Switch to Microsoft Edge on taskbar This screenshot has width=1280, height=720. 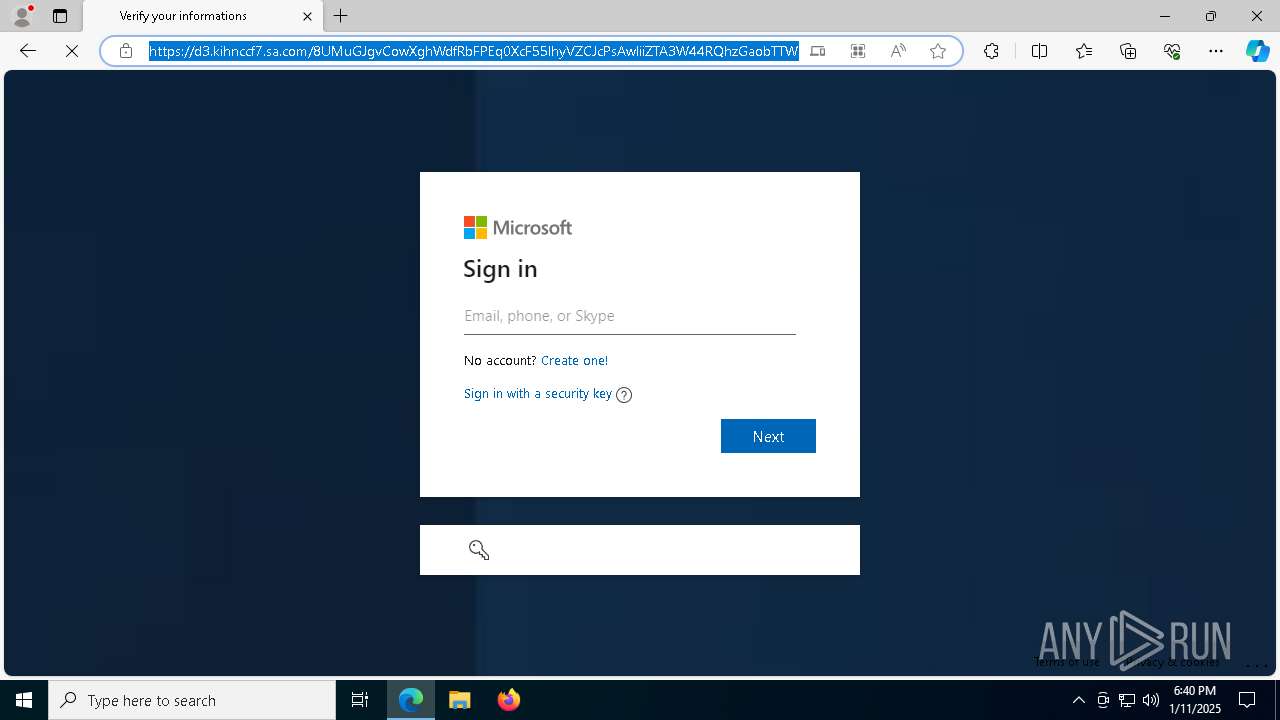pos(411,700)
